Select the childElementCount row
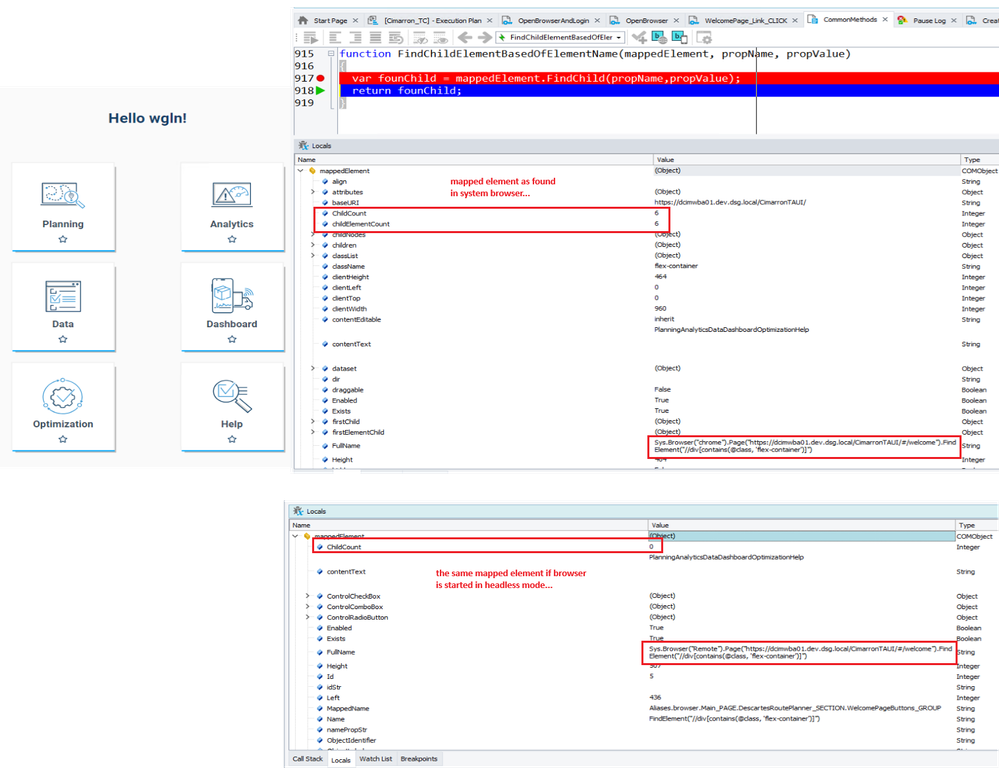This screenshot has height=779, width=999. (x=645, y=224)
